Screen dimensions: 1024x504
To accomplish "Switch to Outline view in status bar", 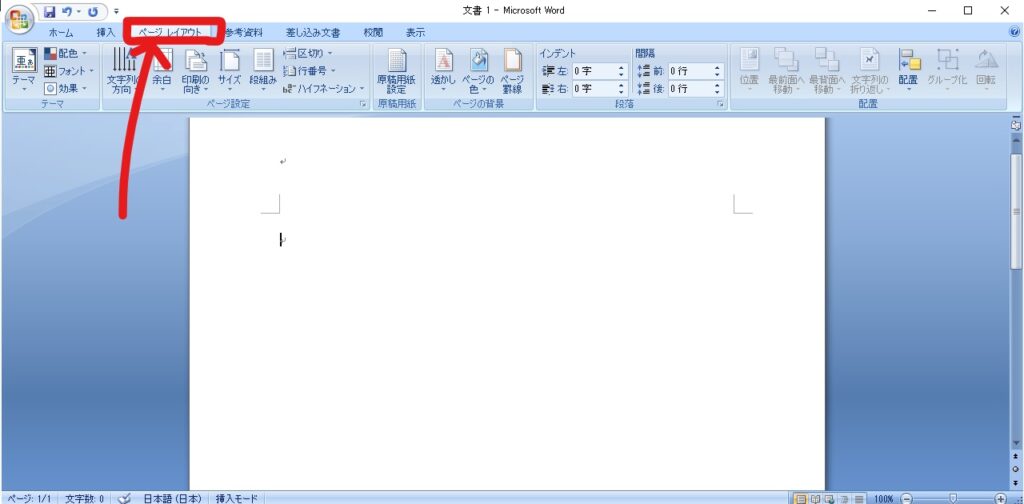I will click(x=845, y=499).
